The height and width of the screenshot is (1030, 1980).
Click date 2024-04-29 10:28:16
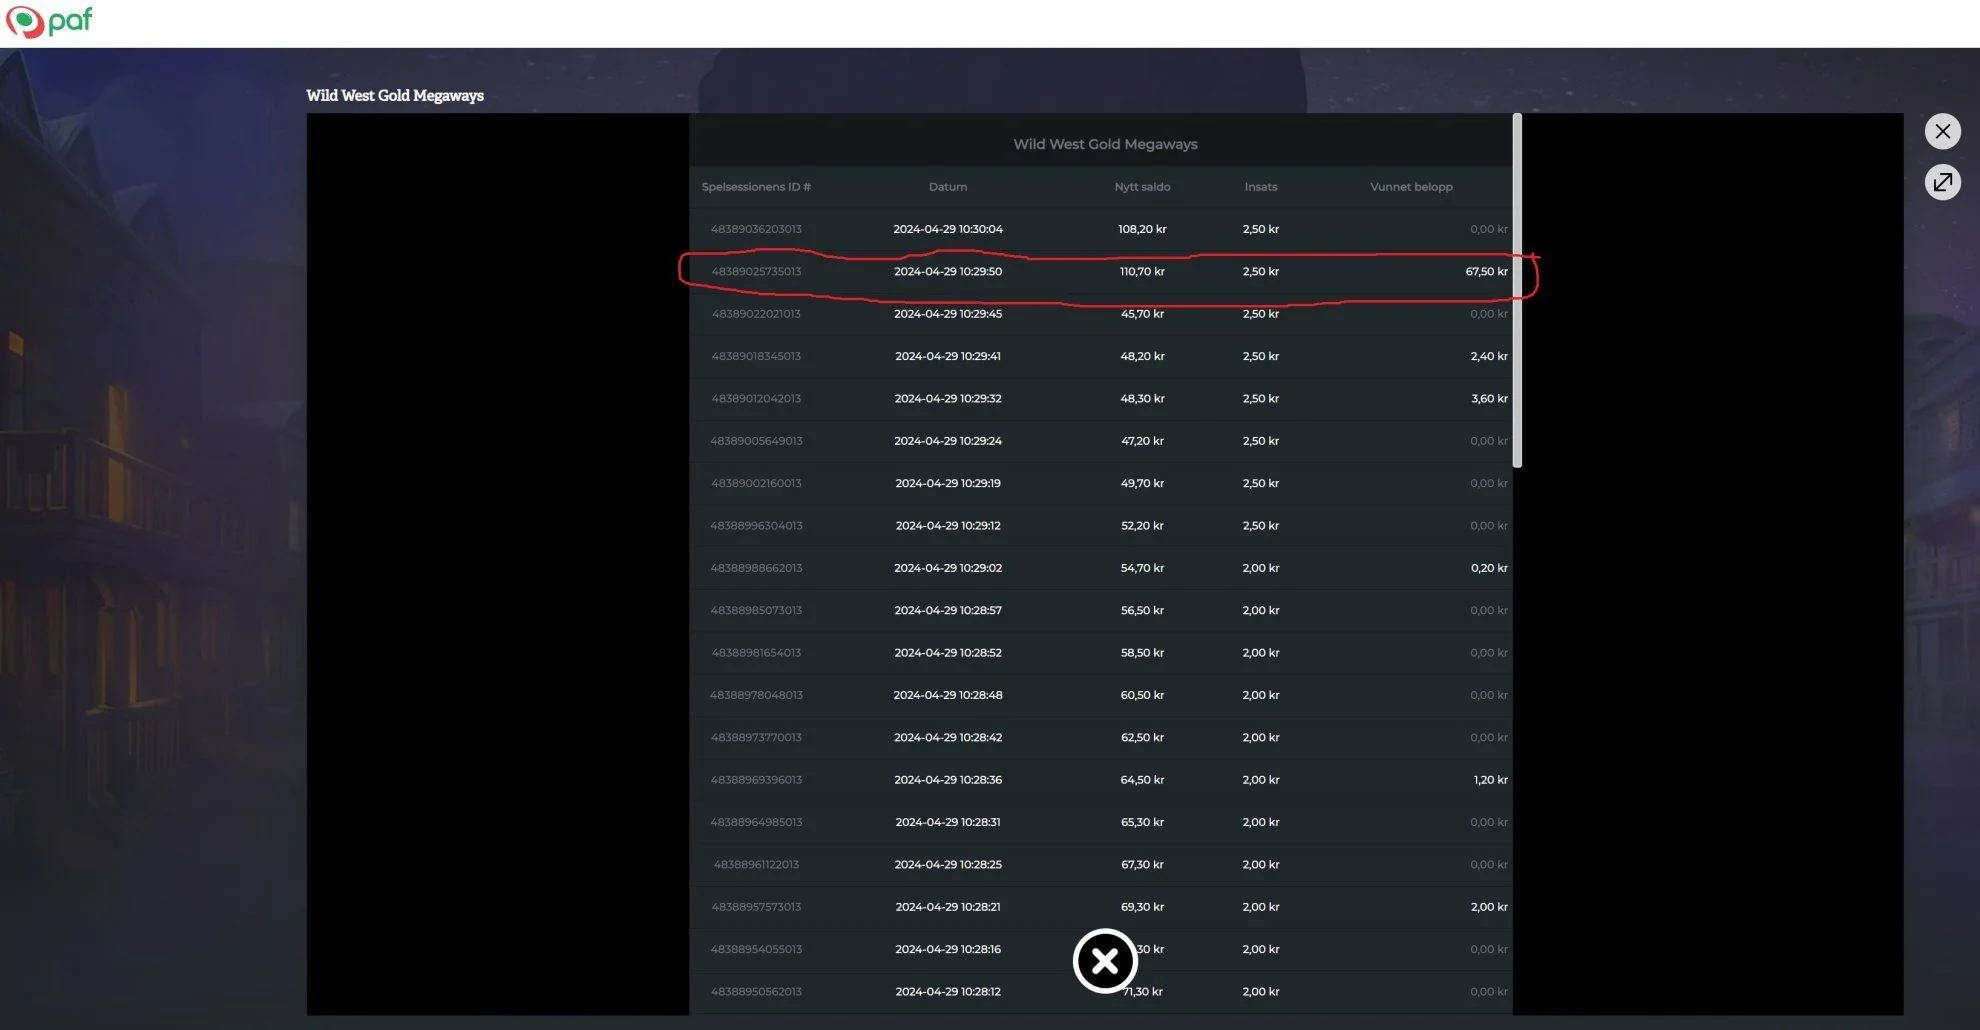(948, 949)
